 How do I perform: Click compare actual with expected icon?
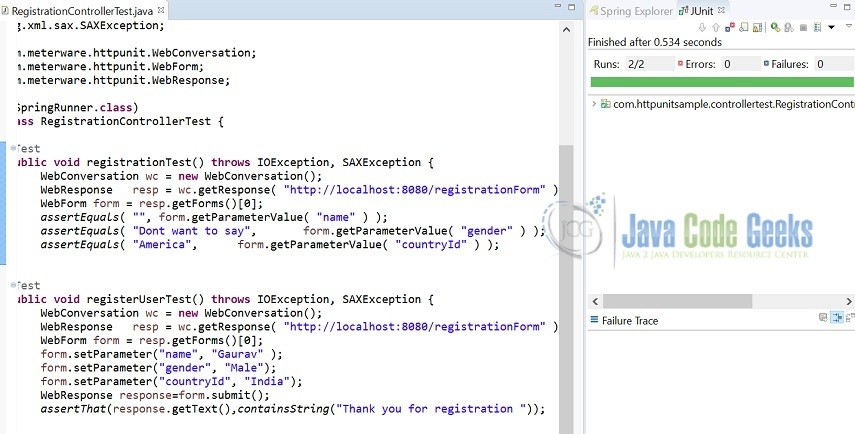[851, 317]
